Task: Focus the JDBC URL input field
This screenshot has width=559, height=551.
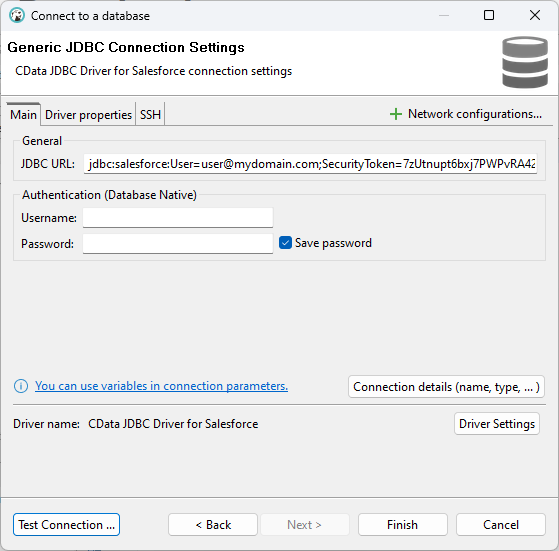Action: point(310,164)
